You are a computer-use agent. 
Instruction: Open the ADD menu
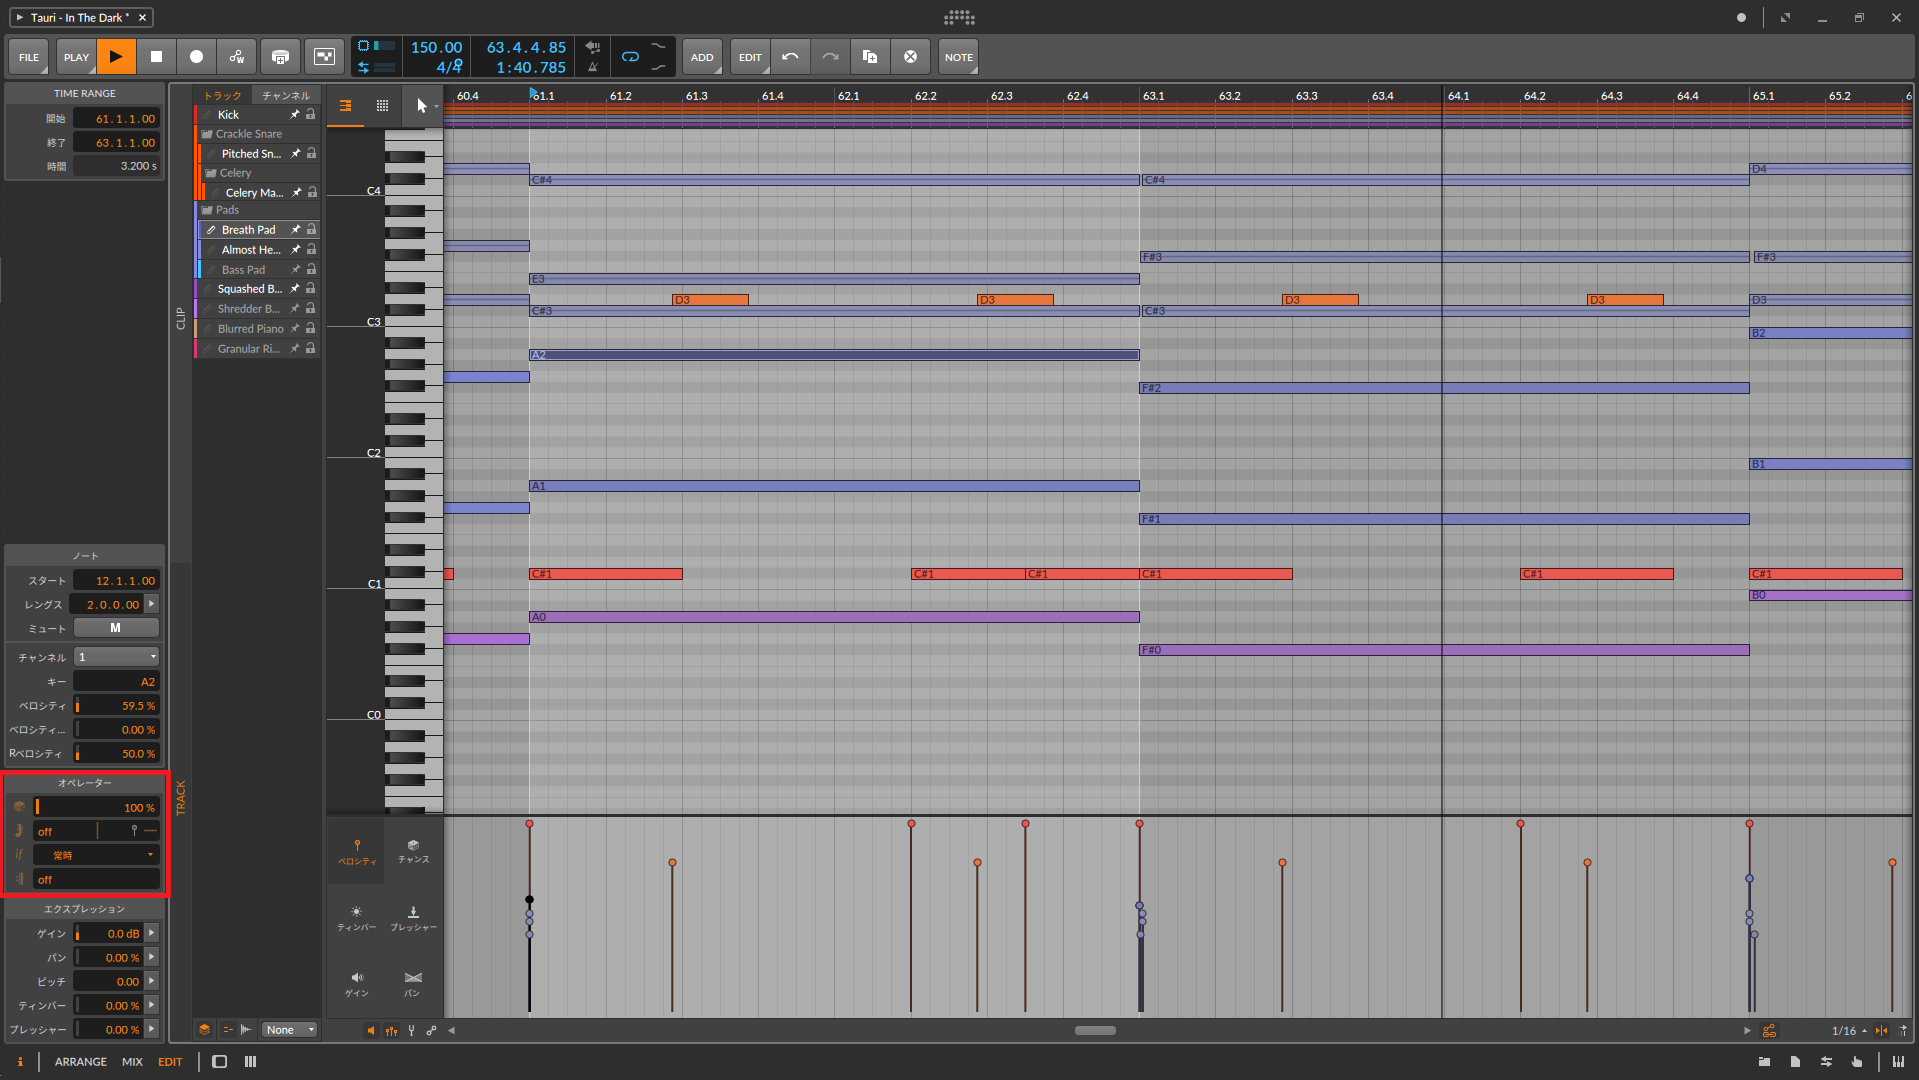(x=702, y=57)
